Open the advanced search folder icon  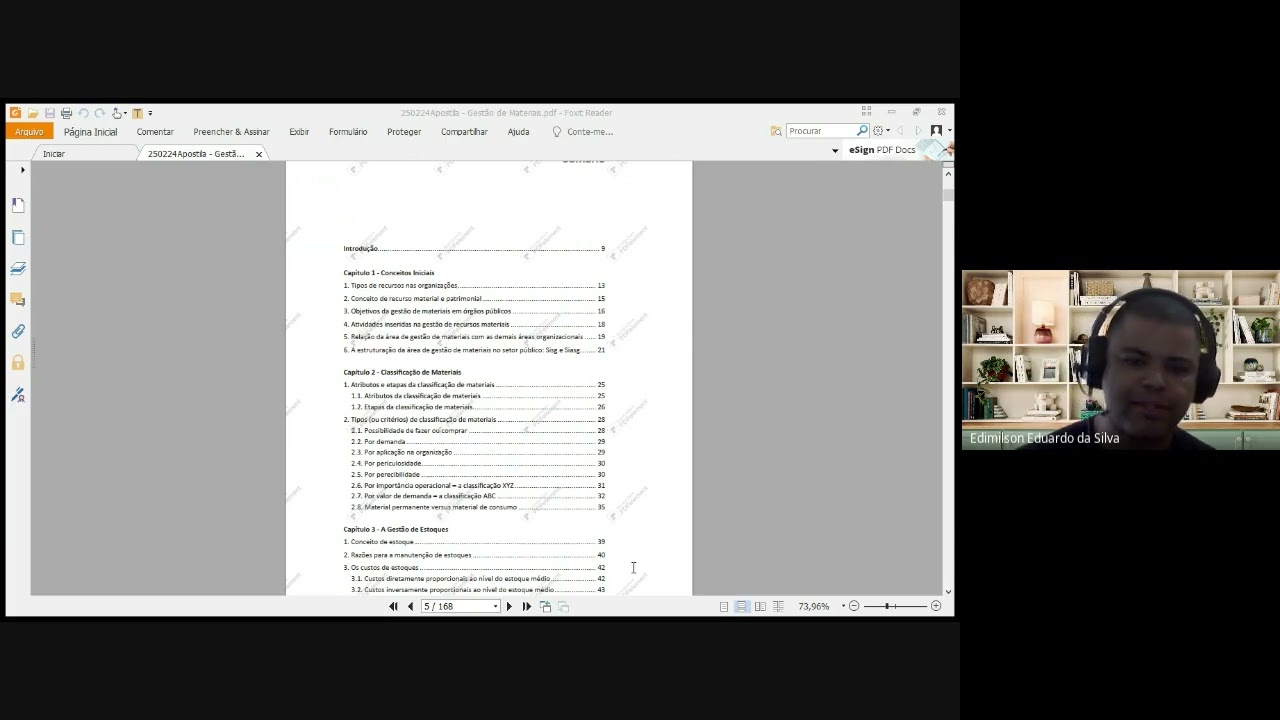(776, 131)
